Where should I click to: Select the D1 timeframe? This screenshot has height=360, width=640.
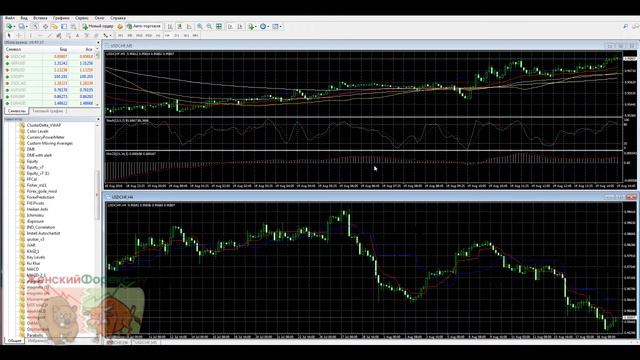[177, 36]
